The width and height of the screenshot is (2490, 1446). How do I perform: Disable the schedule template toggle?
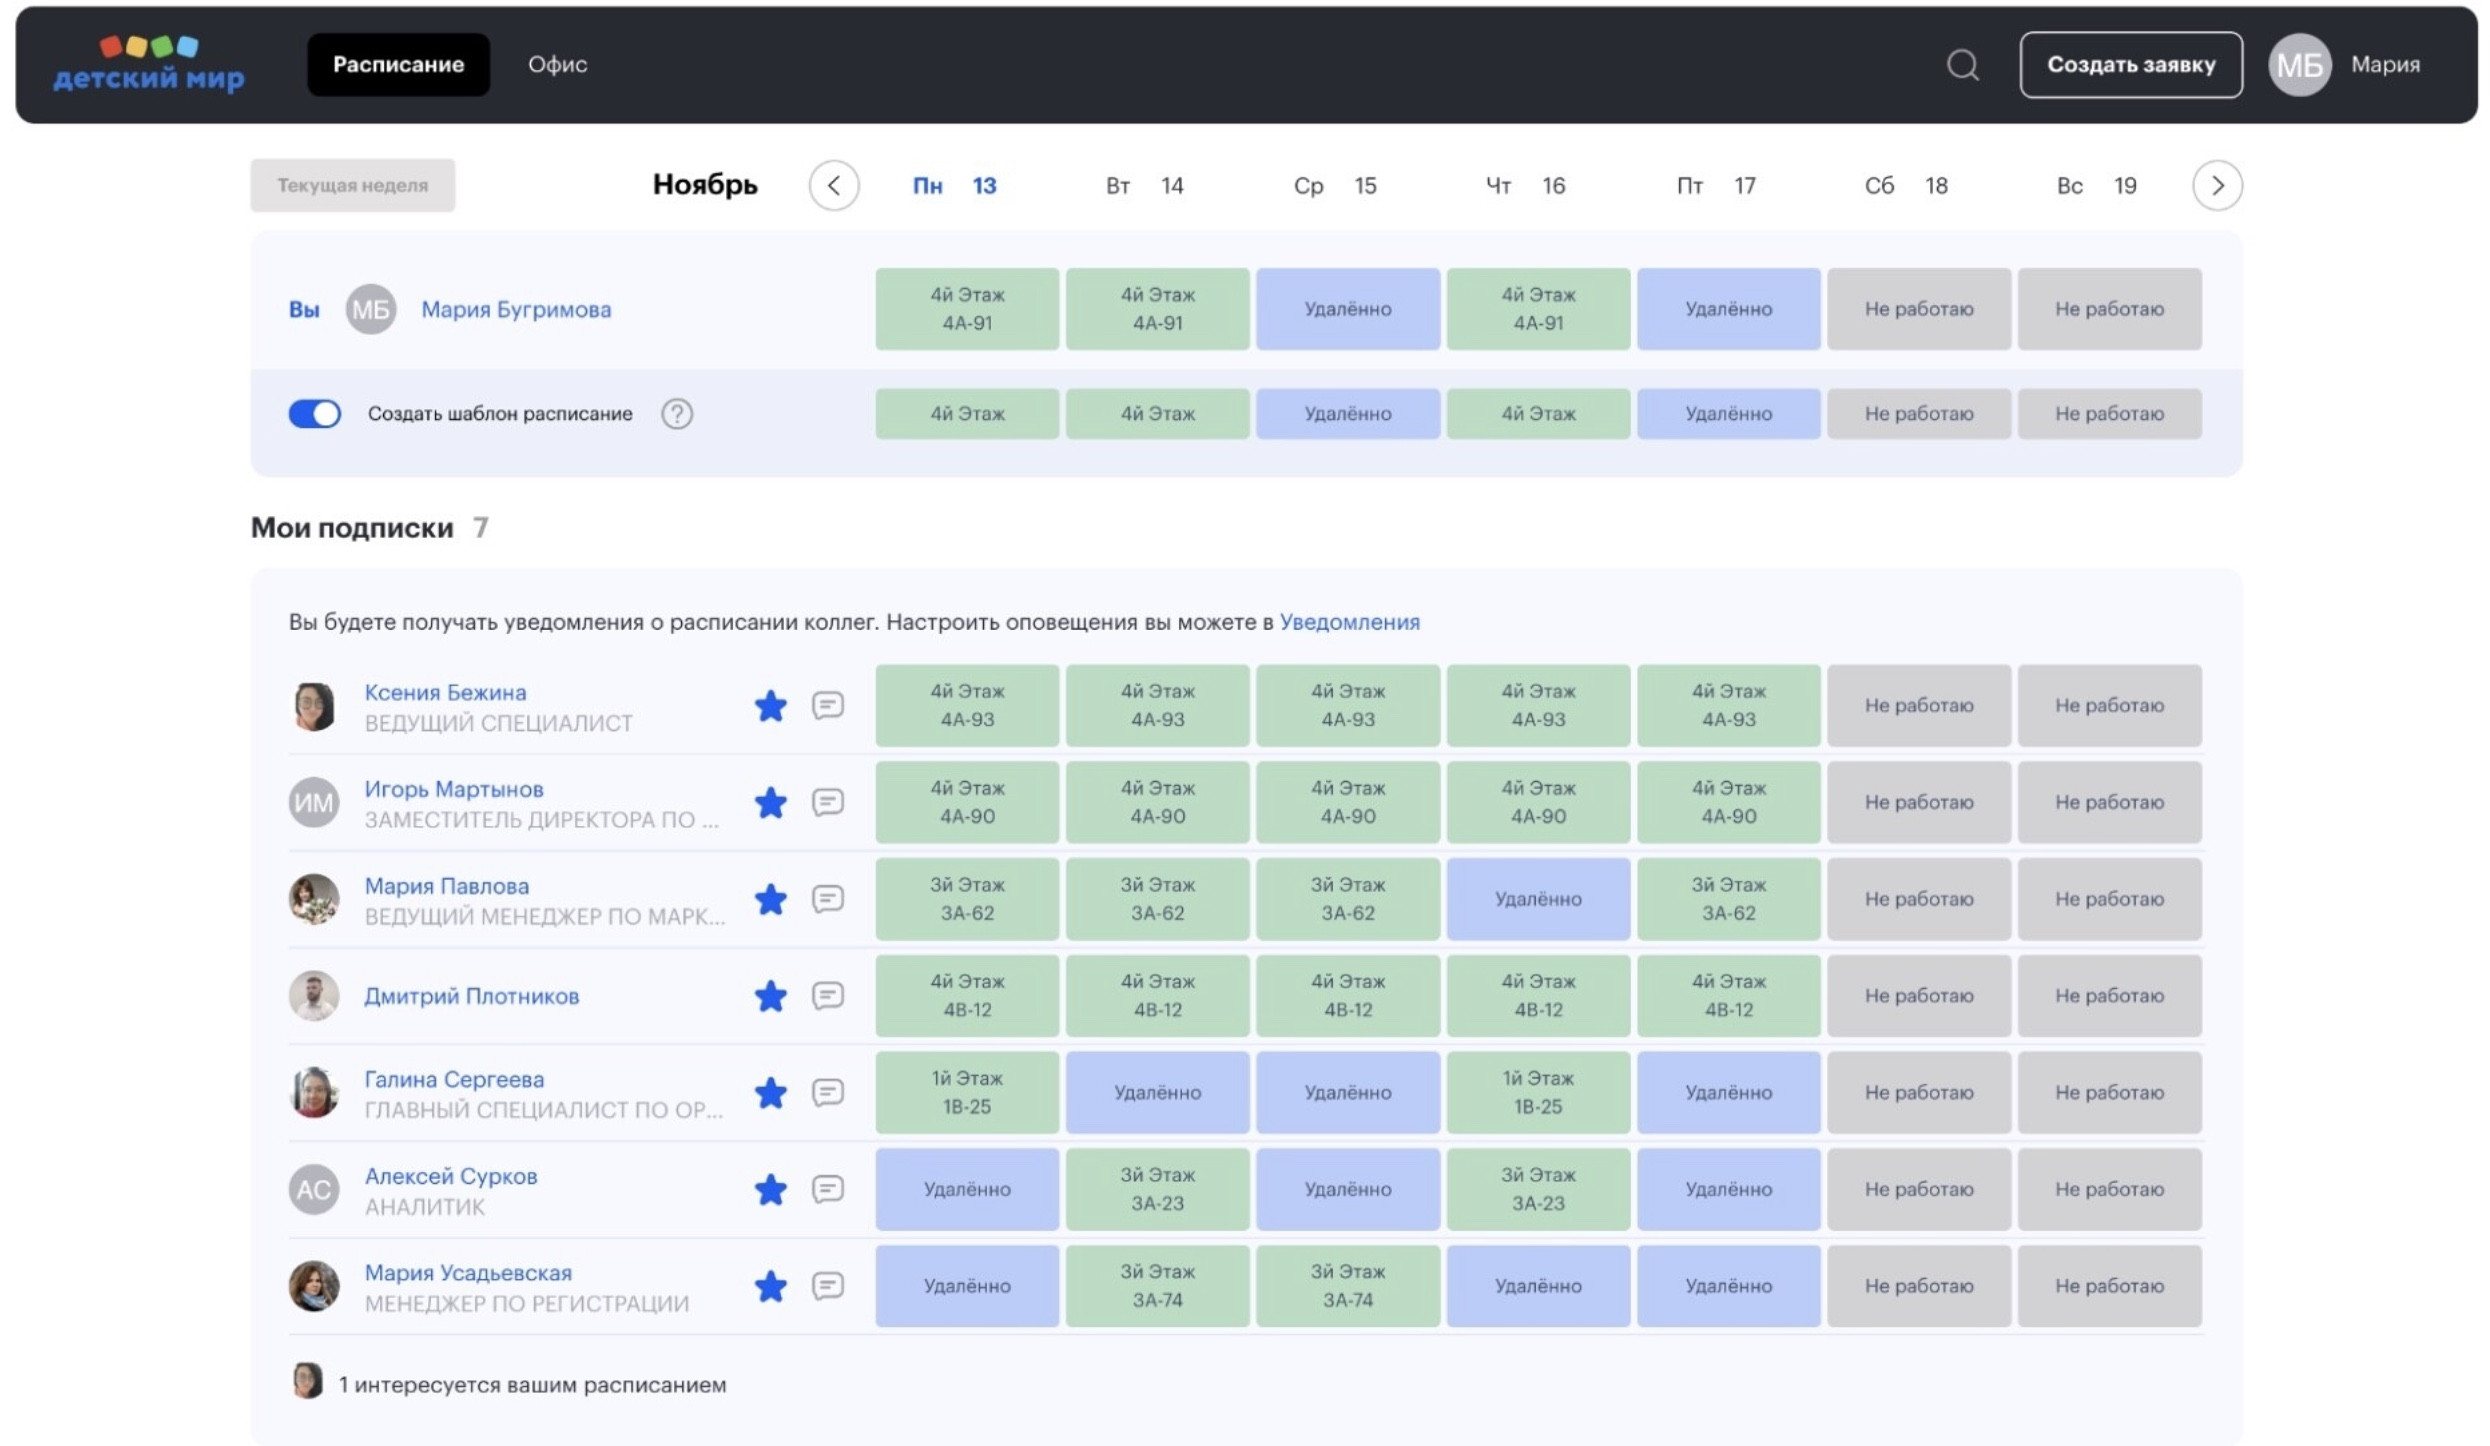(314, 413)
